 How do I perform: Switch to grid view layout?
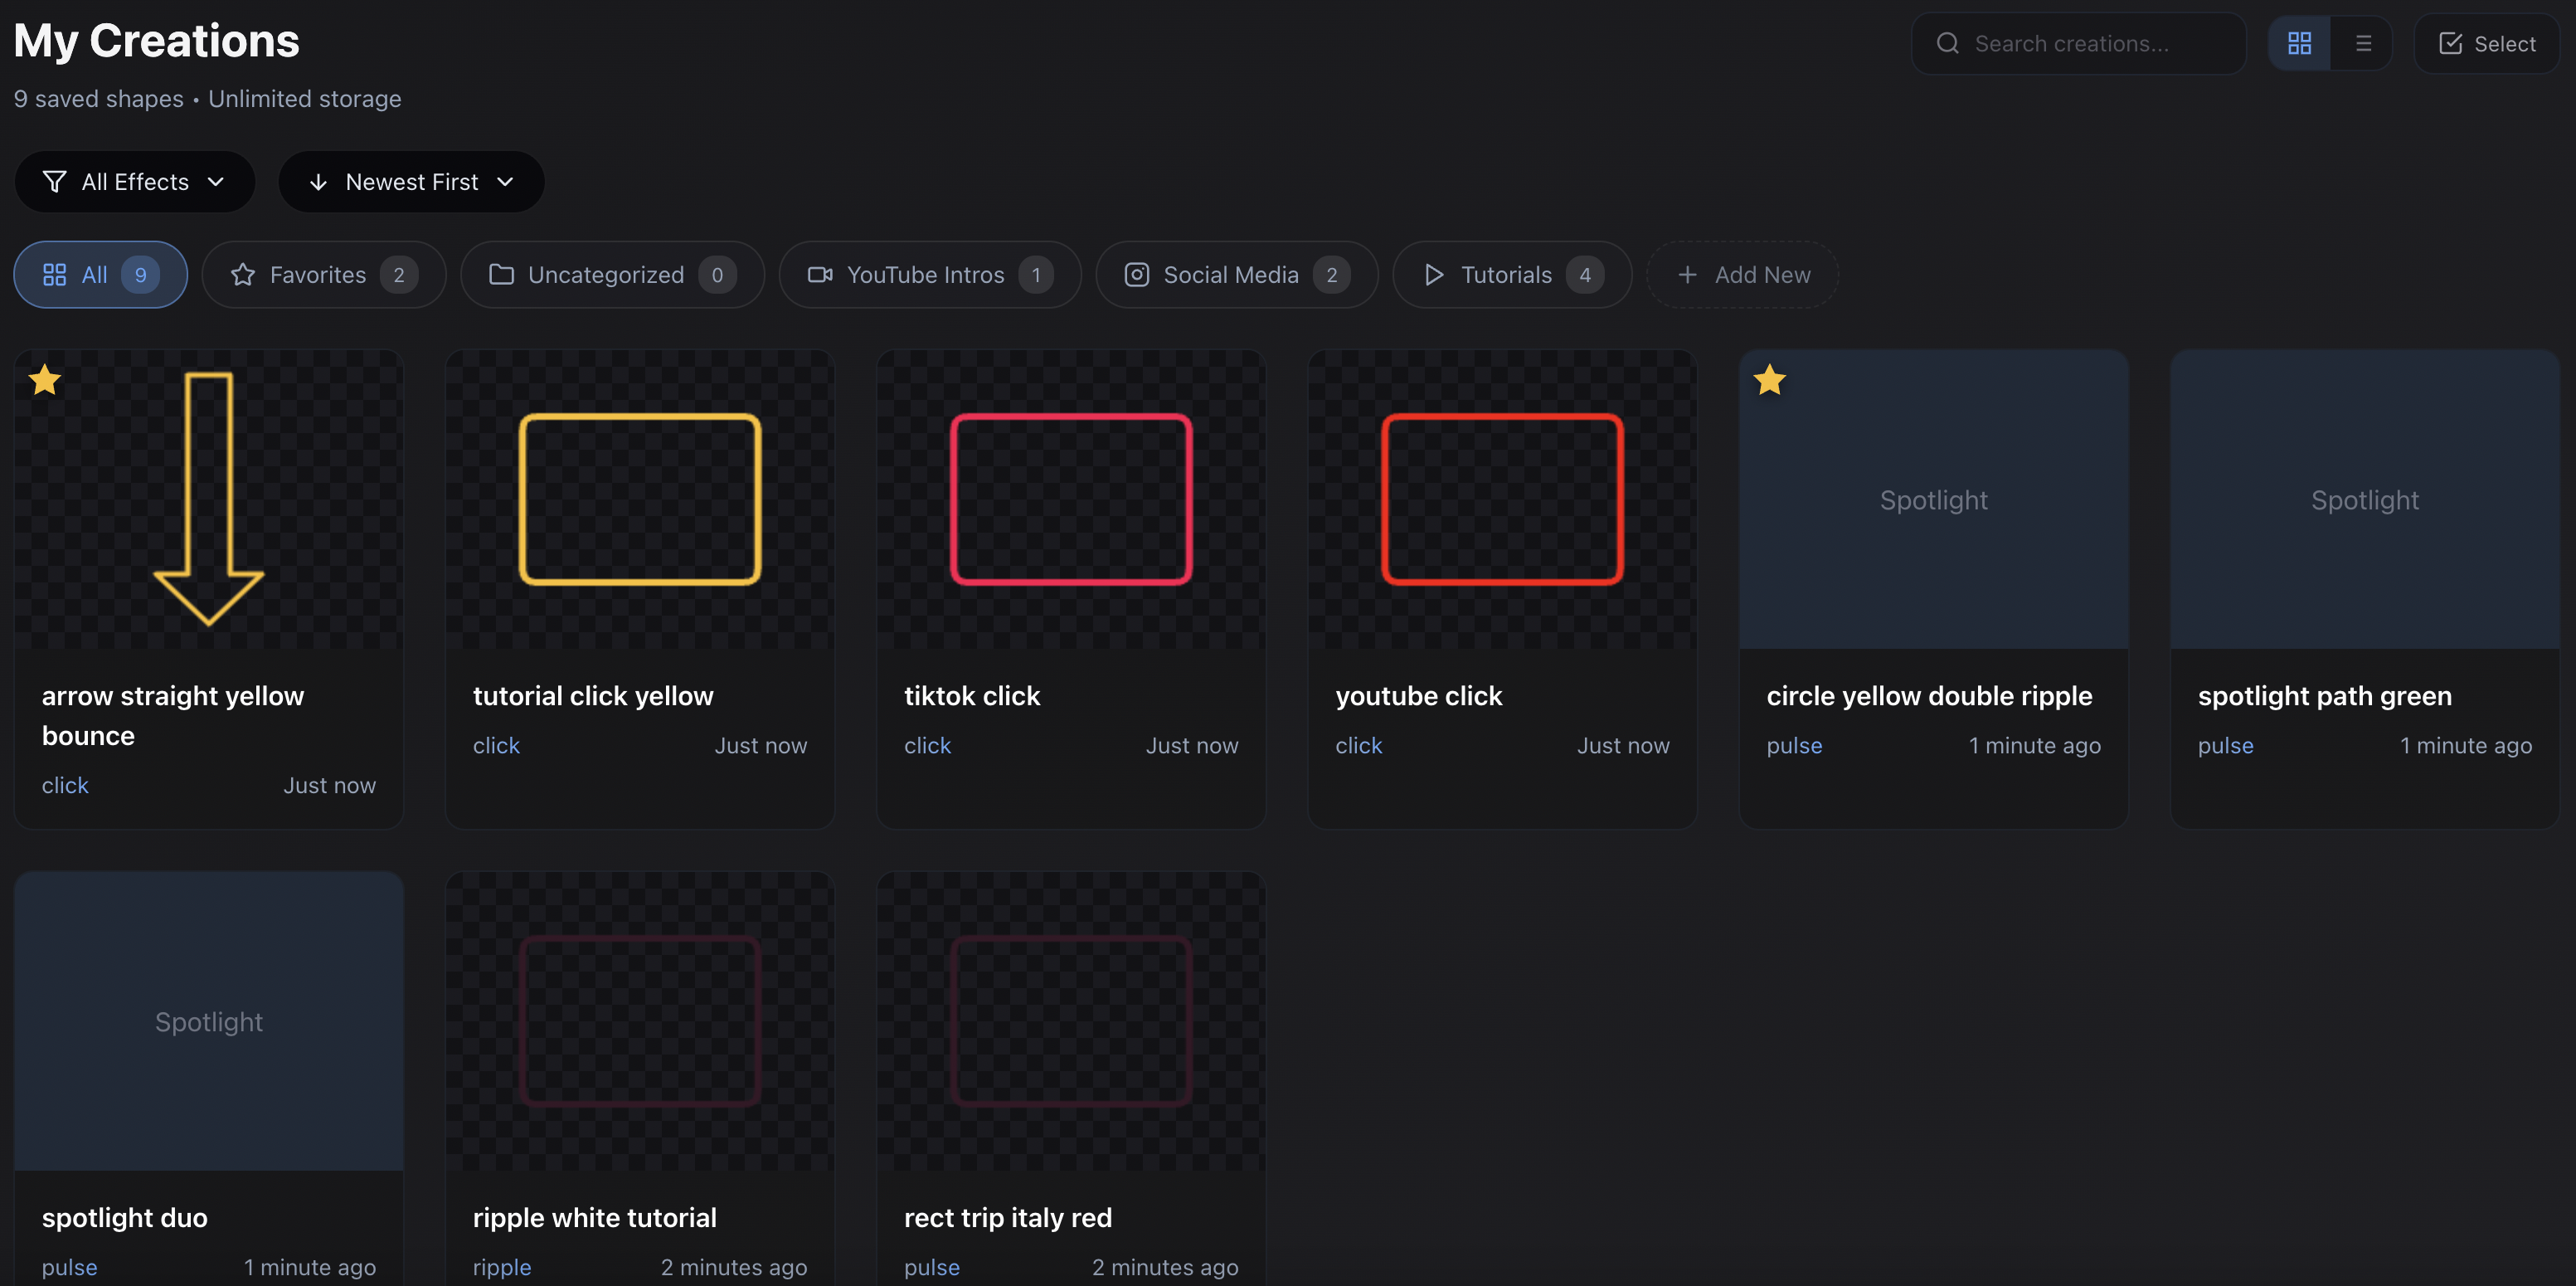pos(2299,43)
